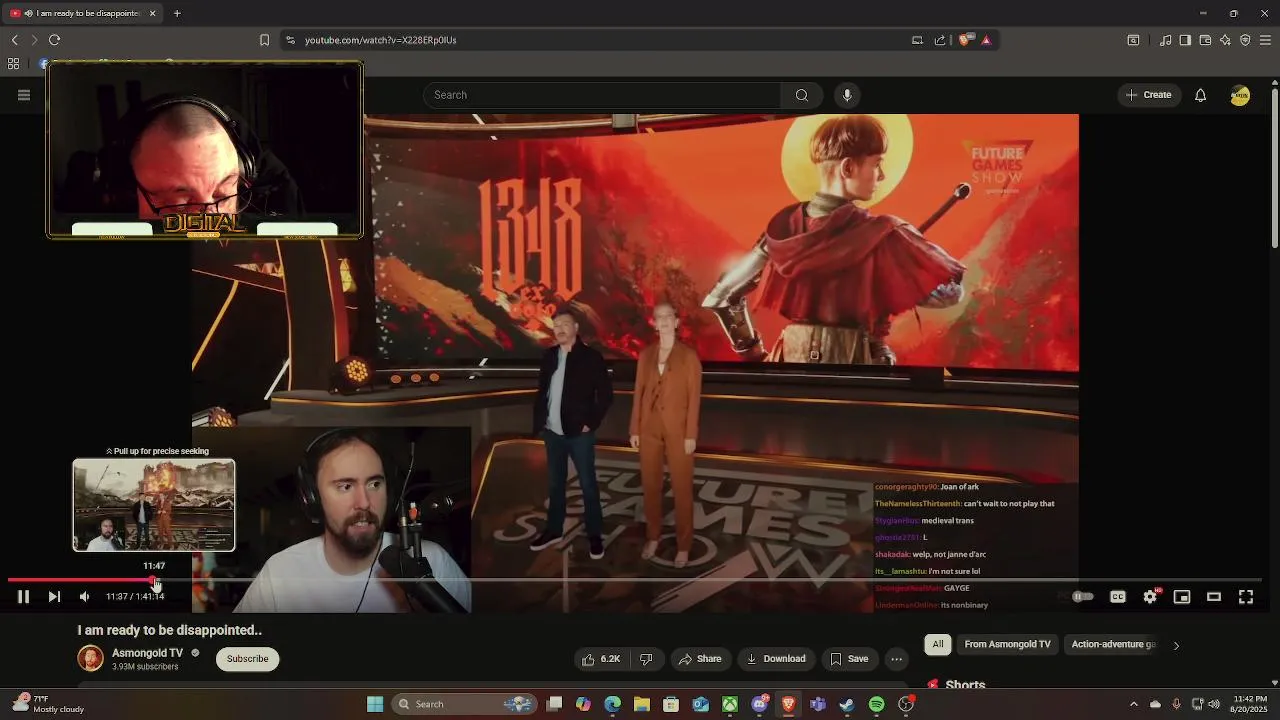Seek on the red video progress bar

[635, 580]
